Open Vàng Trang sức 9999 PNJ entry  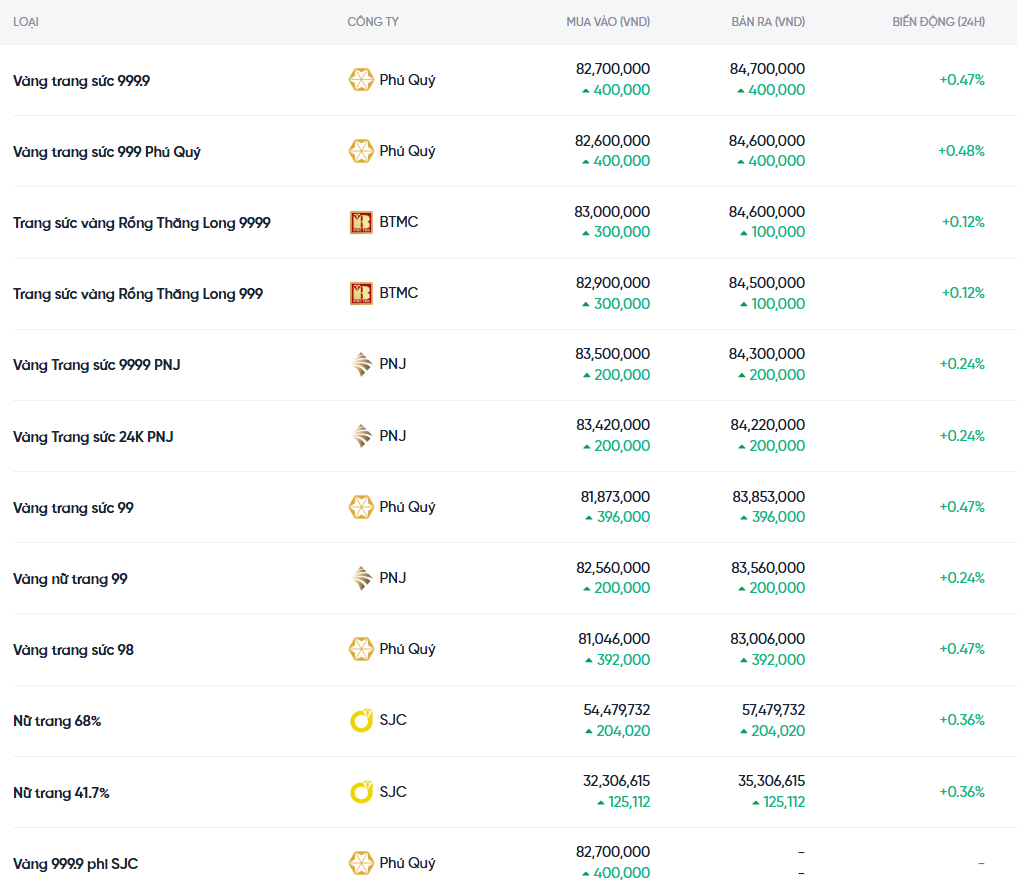(97, 365)
